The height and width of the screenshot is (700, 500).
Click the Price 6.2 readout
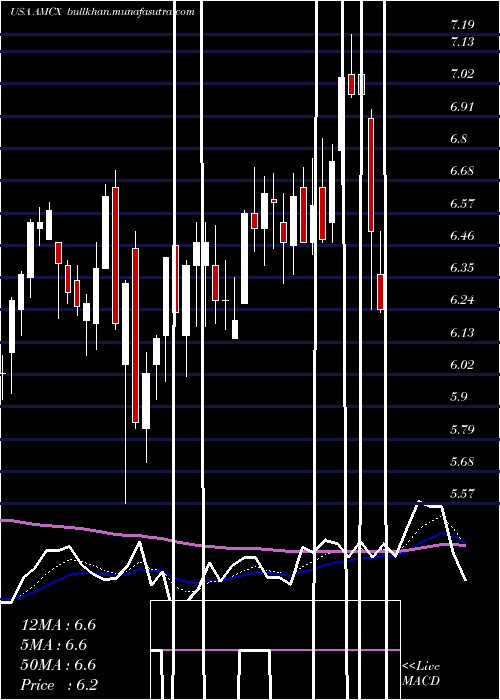point(59,685)
